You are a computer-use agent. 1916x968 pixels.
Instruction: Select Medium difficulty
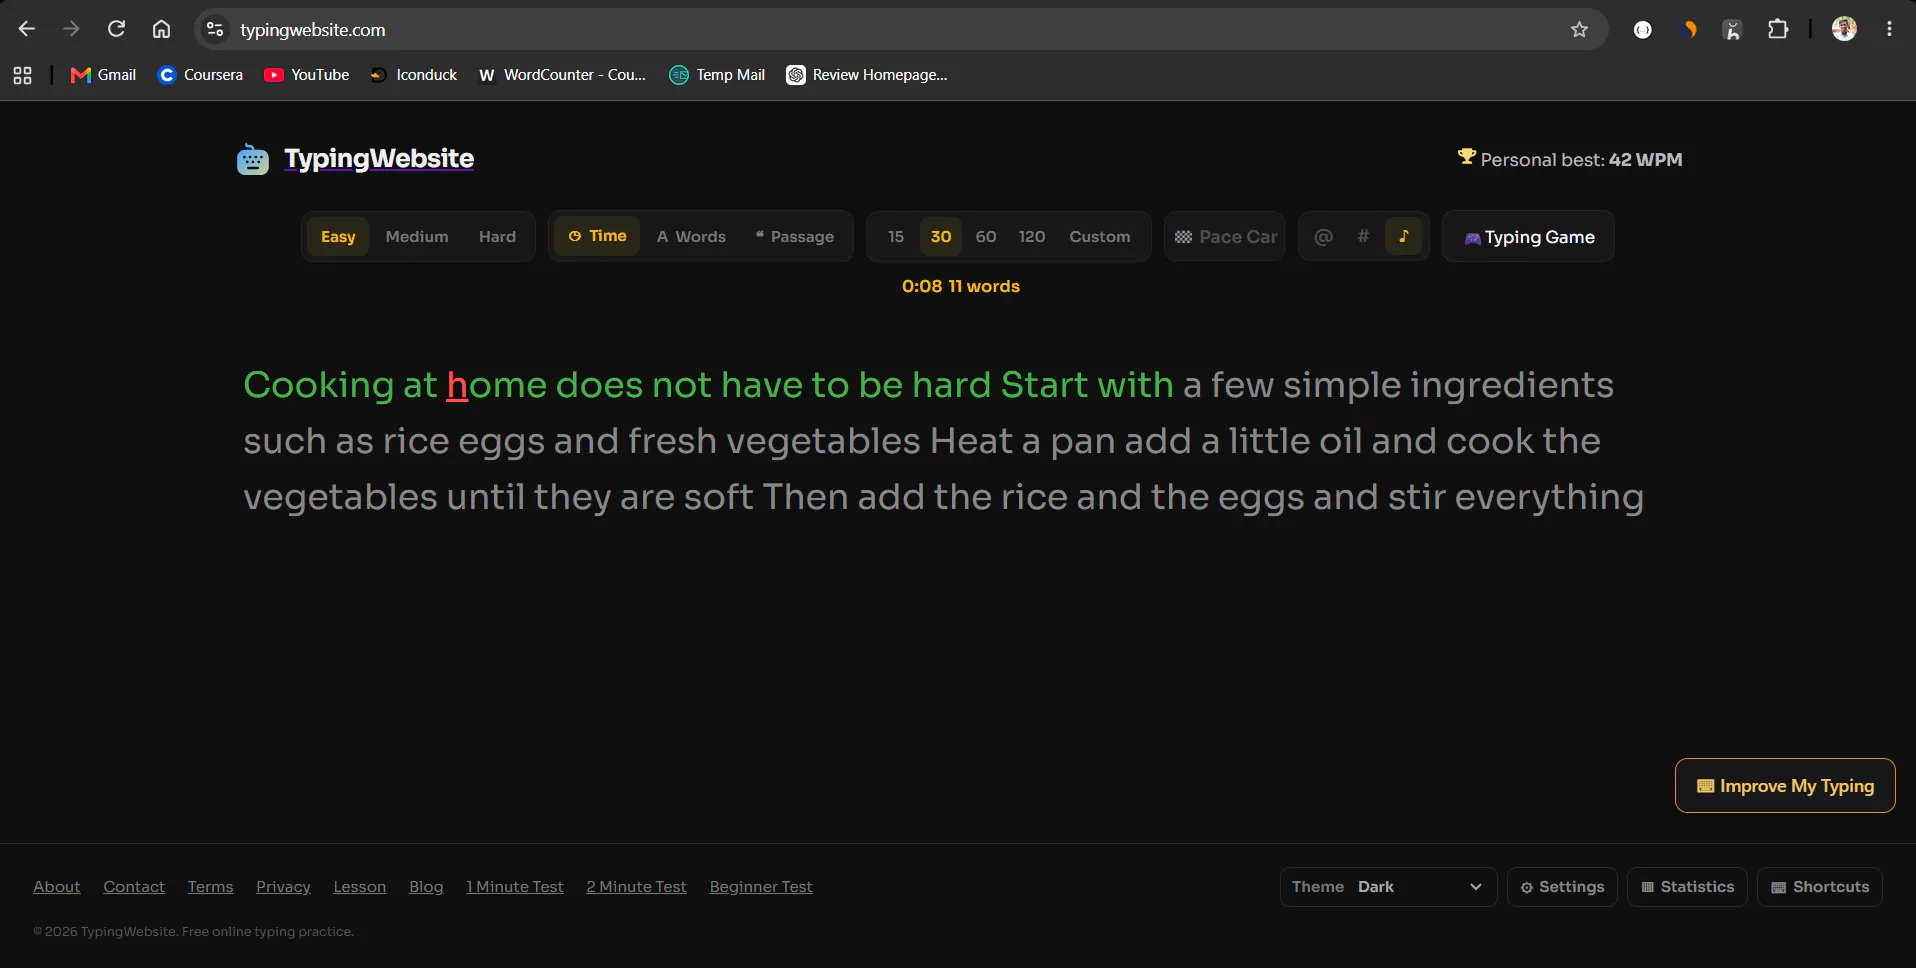(x=417, y=237)
